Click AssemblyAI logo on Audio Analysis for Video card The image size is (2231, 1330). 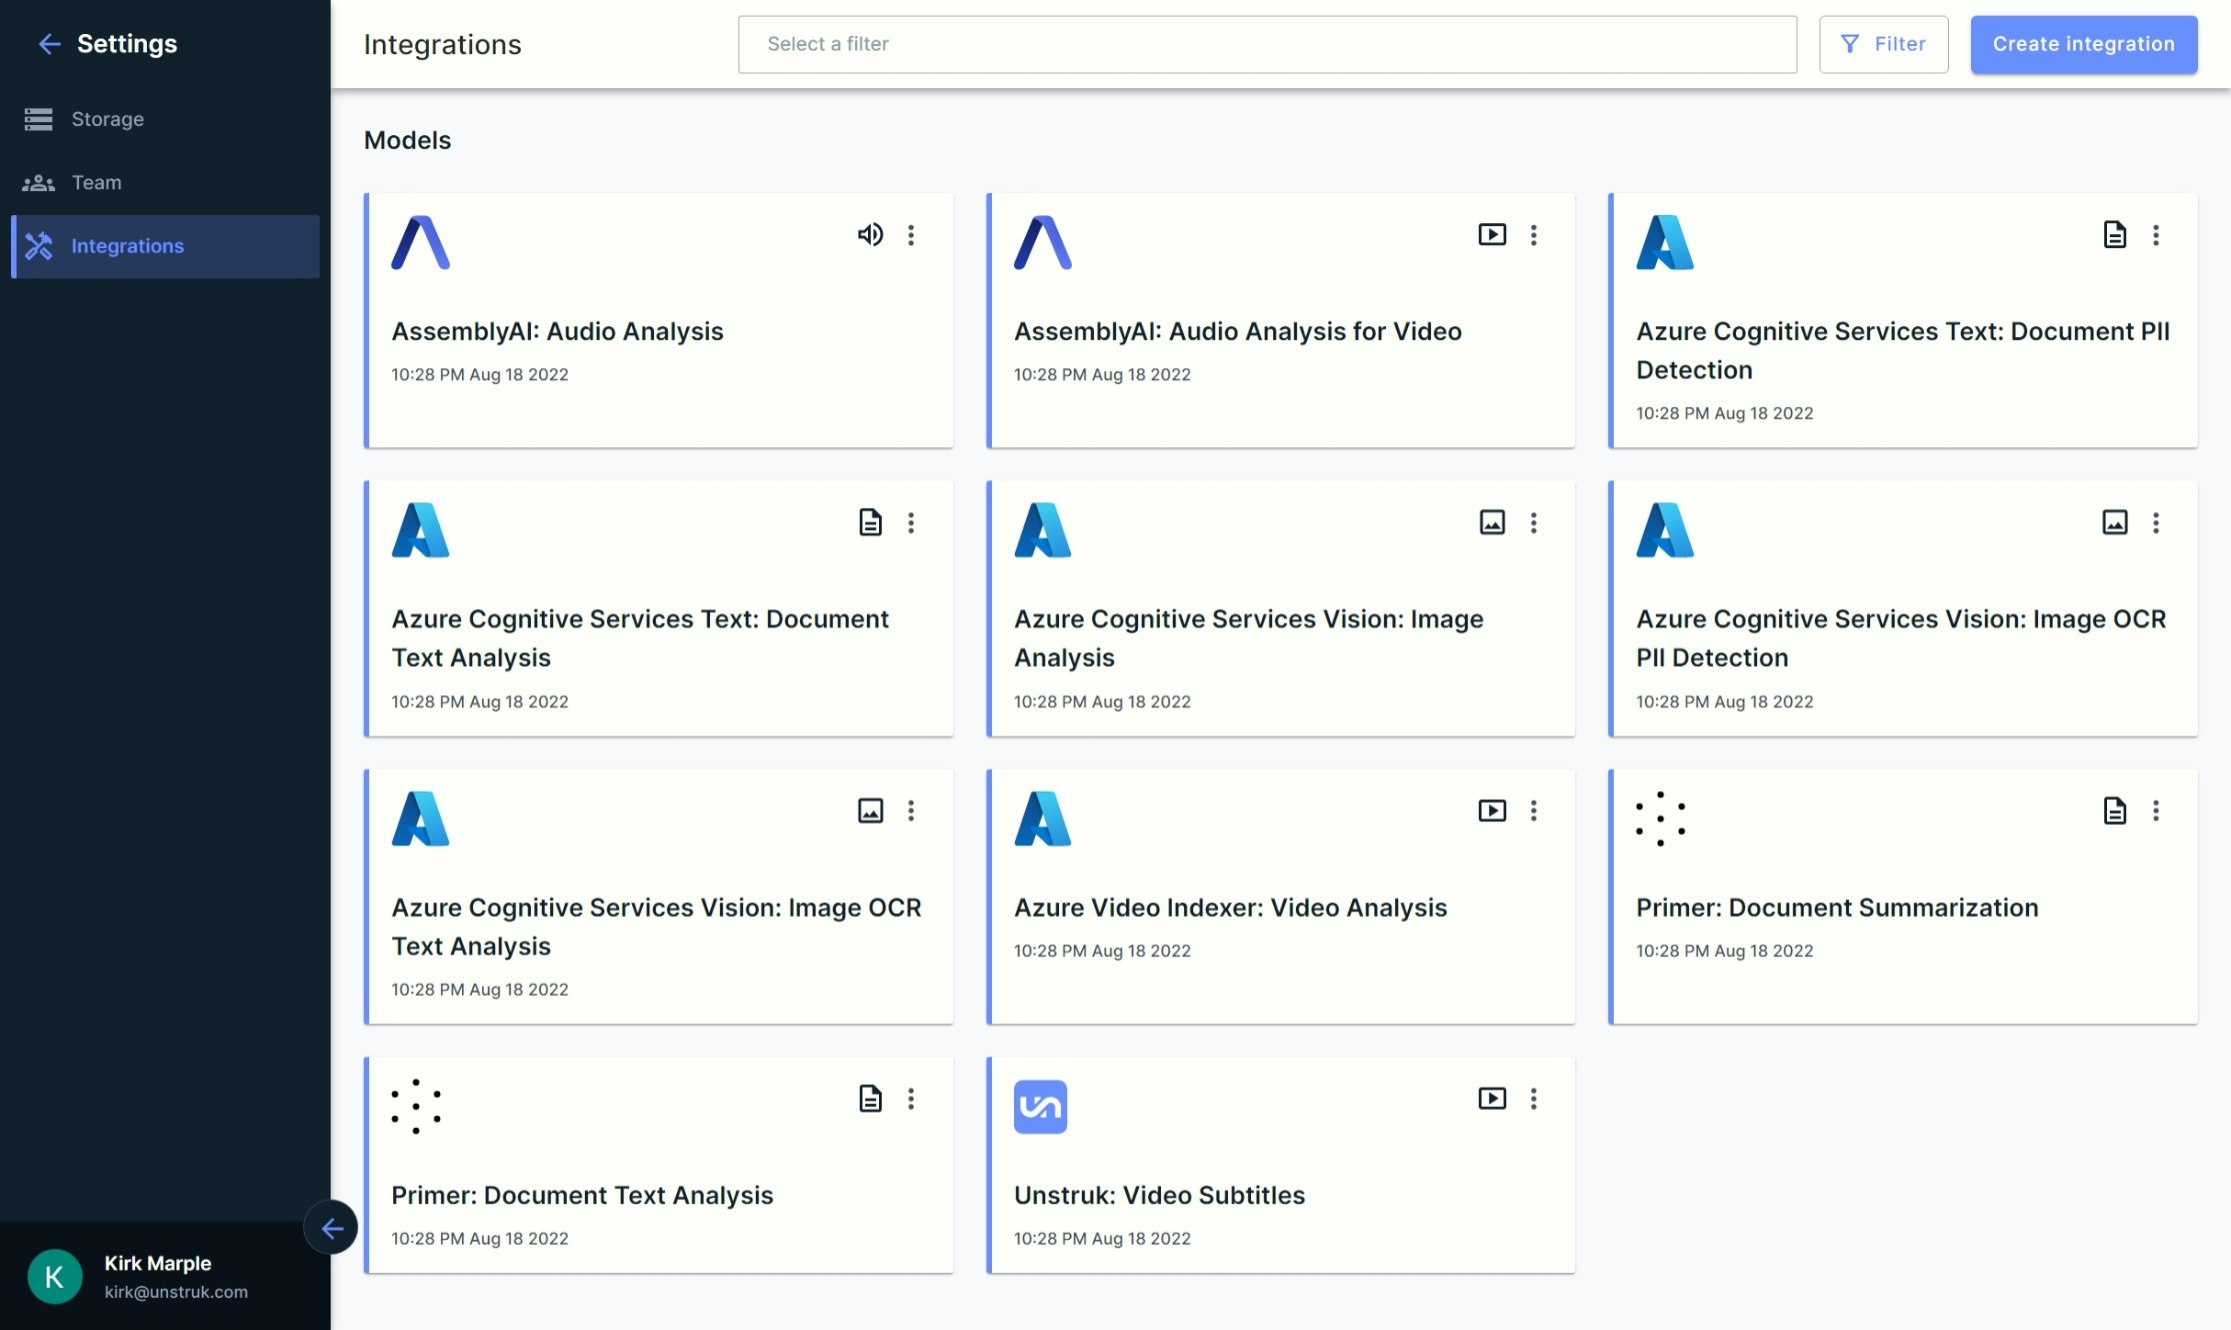1042,243
